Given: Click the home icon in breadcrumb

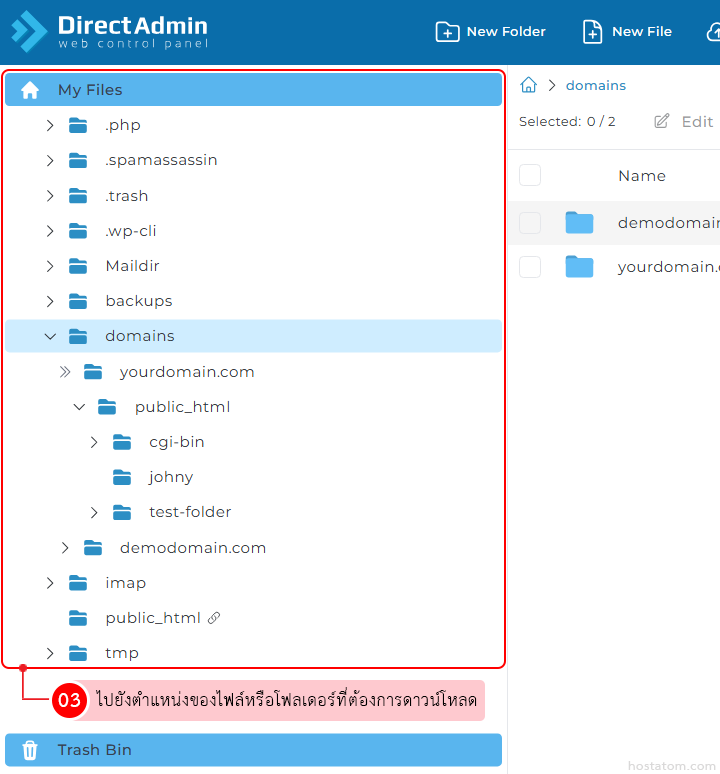Looking at the screenshot, I should pos(529,86).
